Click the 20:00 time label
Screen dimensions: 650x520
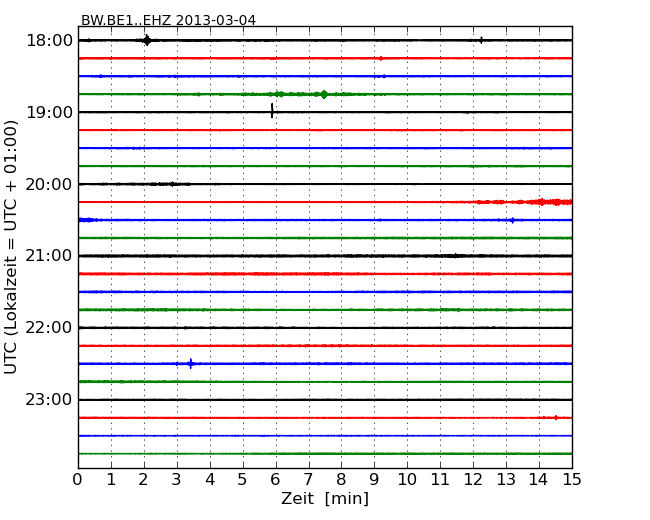49,184
